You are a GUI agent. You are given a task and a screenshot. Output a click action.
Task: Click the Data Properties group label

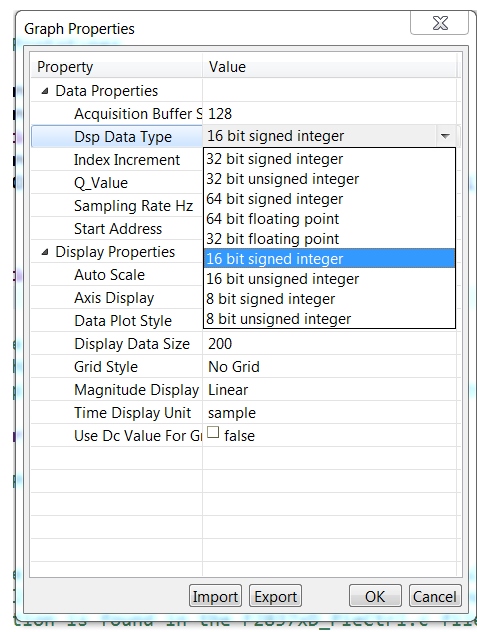106,91
